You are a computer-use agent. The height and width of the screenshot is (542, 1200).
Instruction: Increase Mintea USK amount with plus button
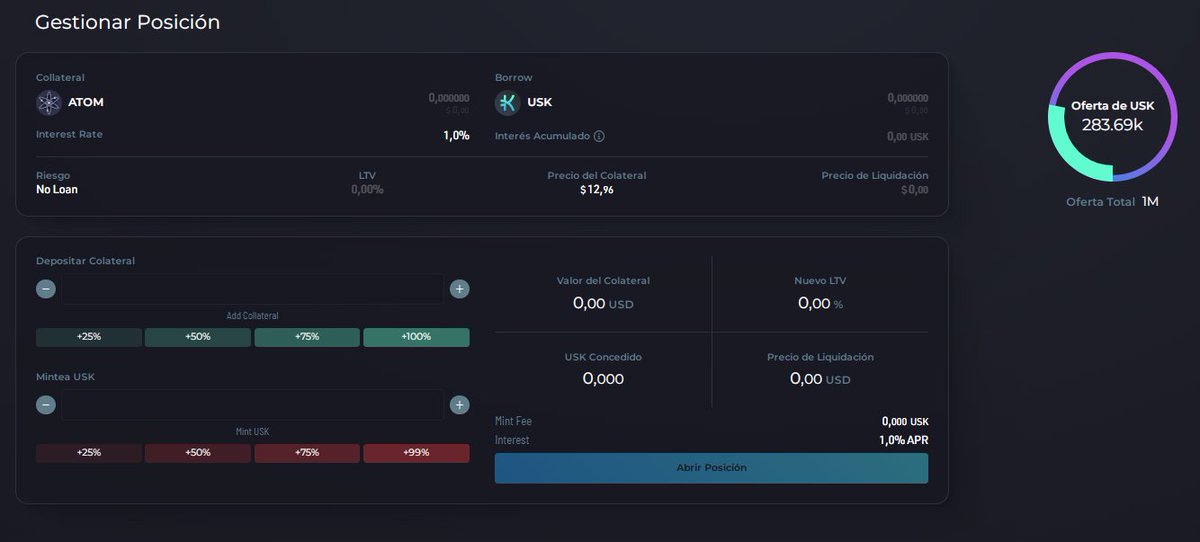pyautogui.click(x=460, y=405)
